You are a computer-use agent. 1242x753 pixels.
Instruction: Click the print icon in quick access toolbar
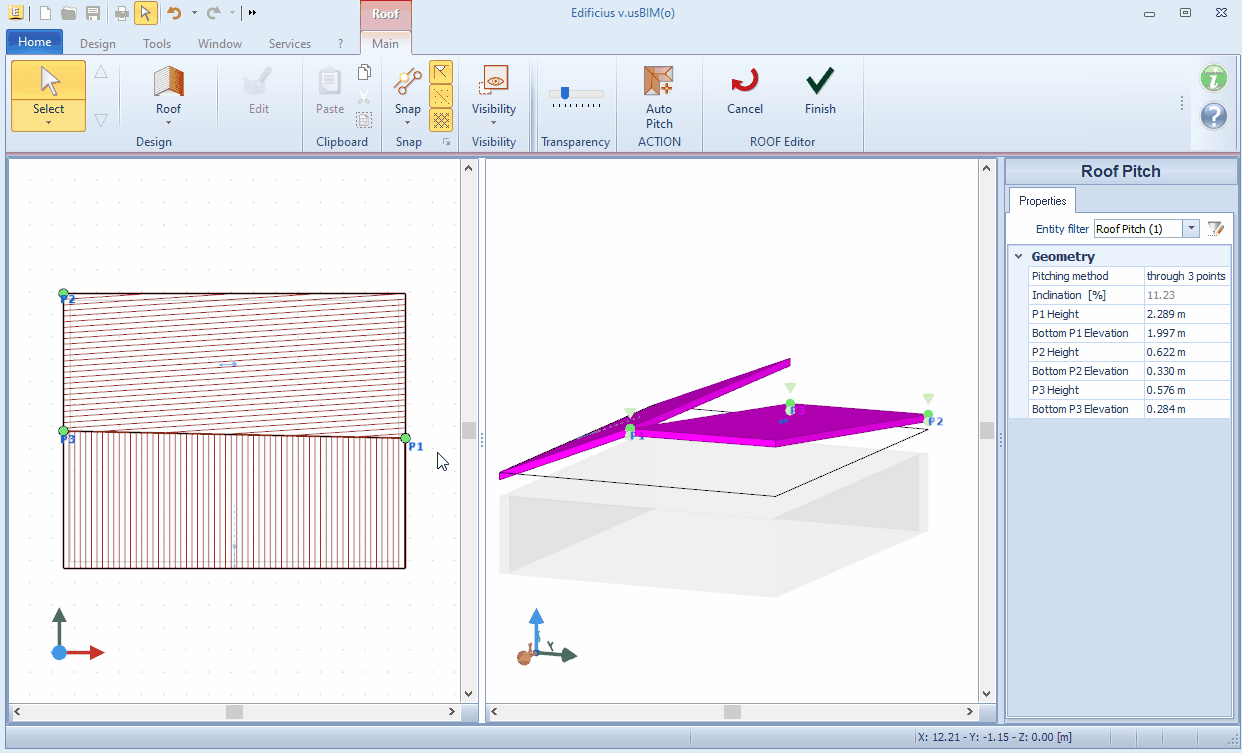coord(121,13)
